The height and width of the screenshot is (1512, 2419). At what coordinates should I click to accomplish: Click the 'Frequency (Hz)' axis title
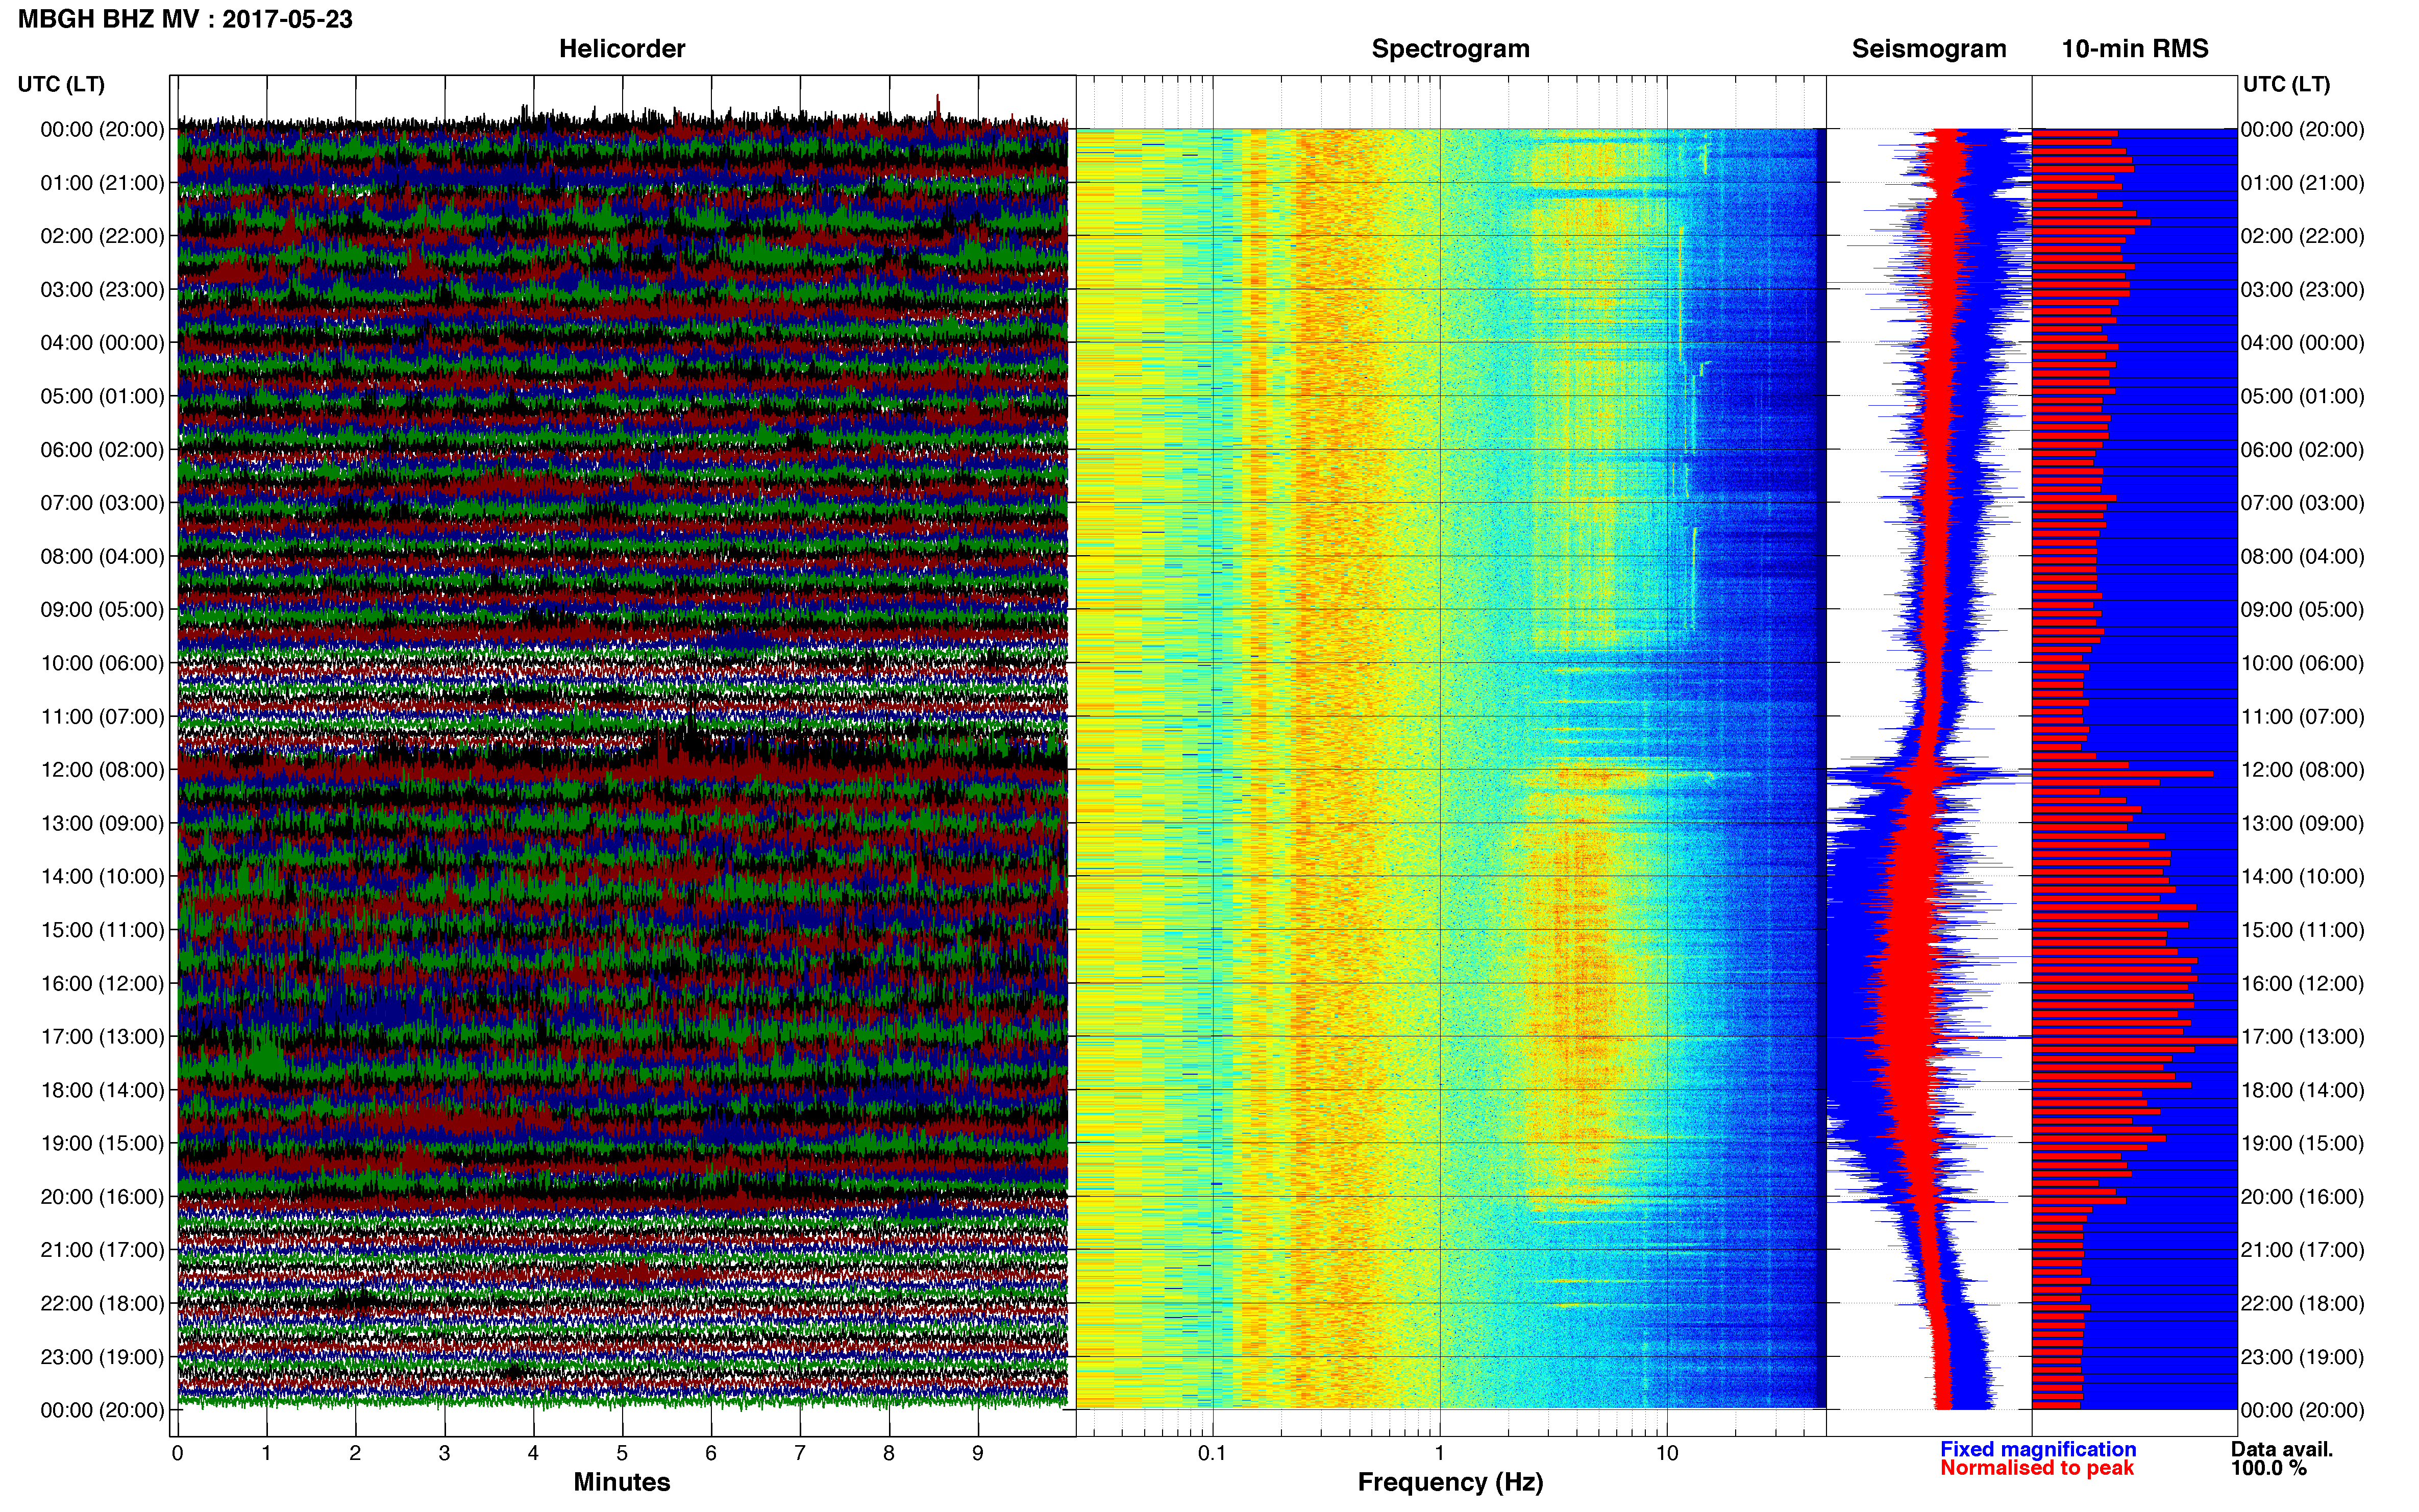(1450, 1482)
